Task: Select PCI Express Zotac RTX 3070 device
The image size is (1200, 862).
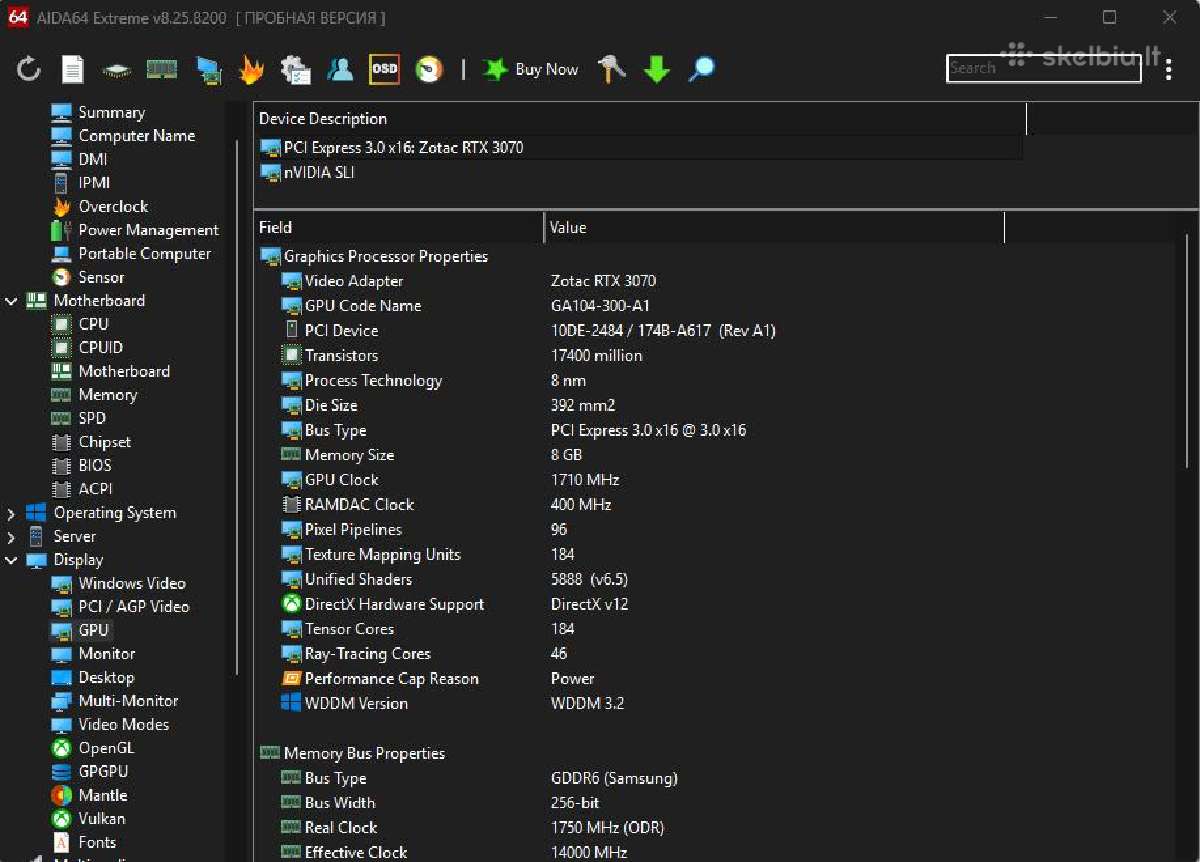Action: [640, 148]
